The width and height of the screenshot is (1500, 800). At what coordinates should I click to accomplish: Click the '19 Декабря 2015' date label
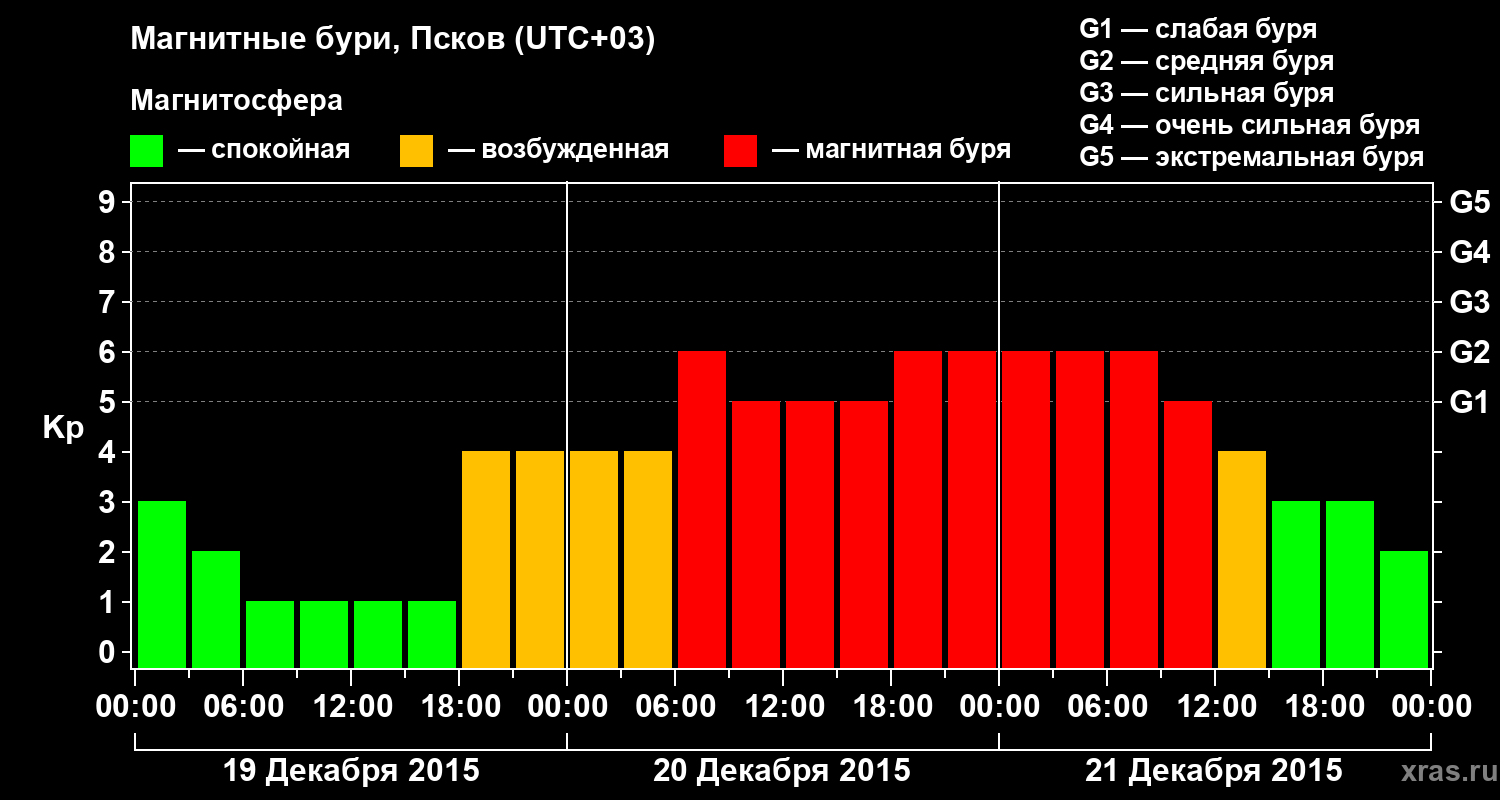351,771
